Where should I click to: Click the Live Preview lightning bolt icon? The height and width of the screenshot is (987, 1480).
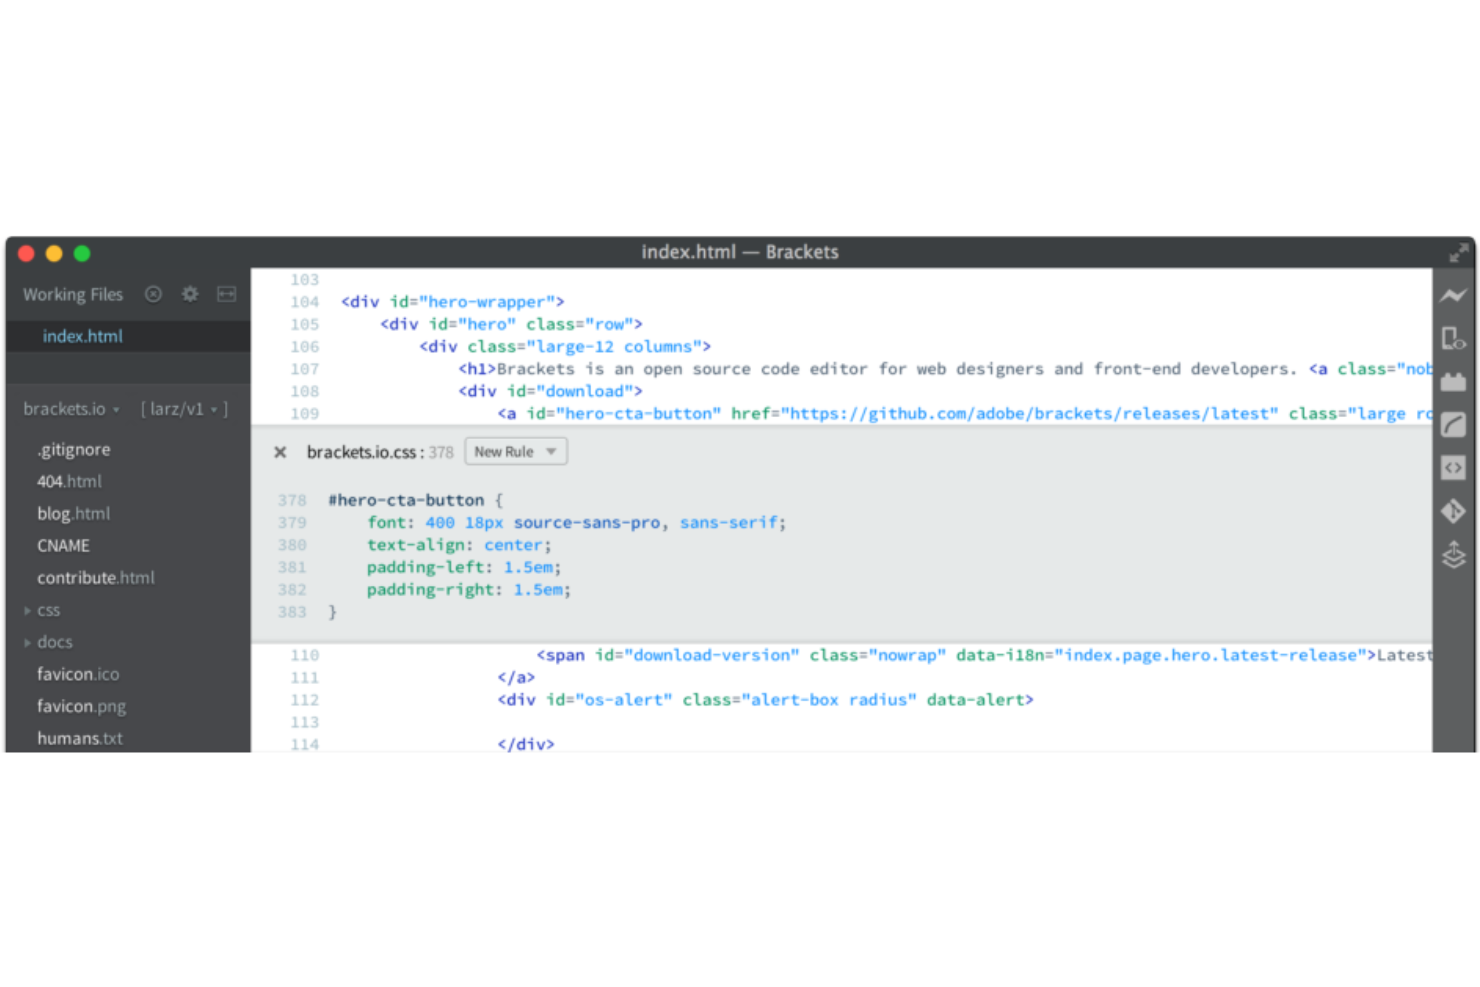coord(1454,294)
